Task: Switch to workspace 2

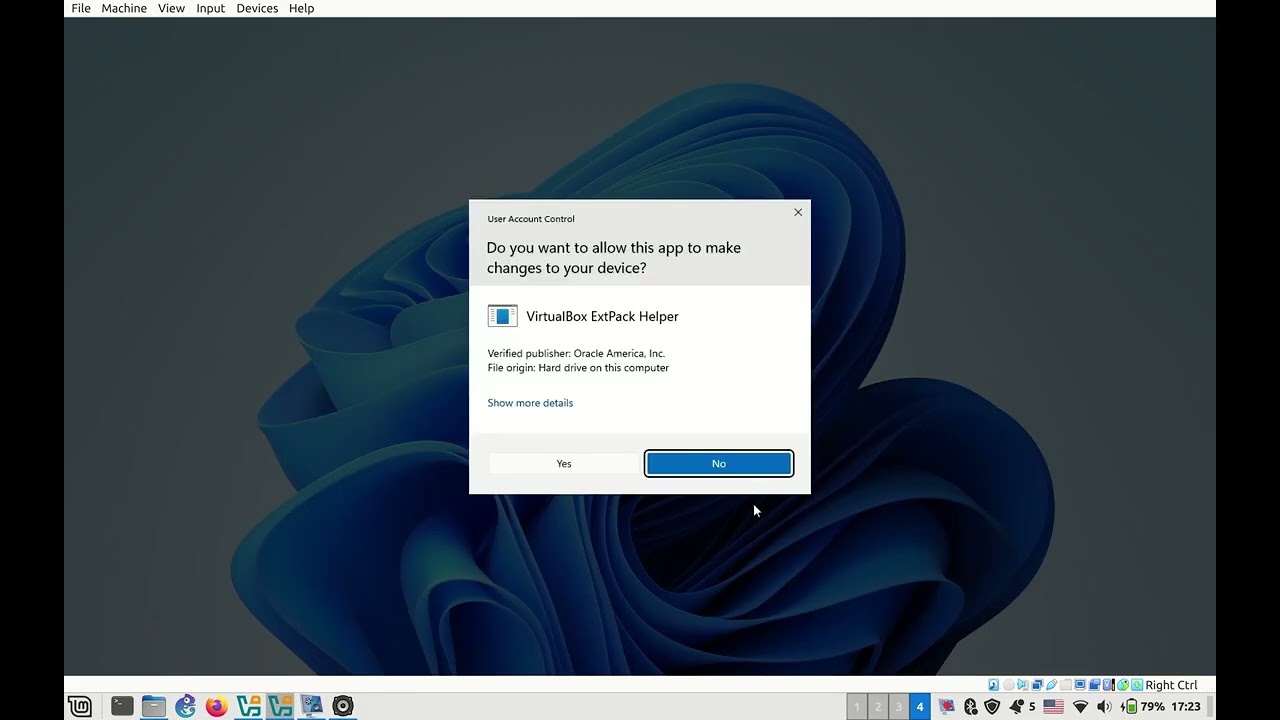Action: pos(878,706)
